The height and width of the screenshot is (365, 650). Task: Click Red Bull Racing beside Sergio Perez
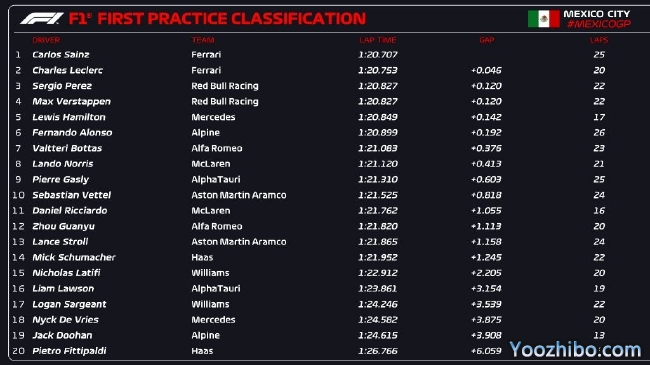225,86
